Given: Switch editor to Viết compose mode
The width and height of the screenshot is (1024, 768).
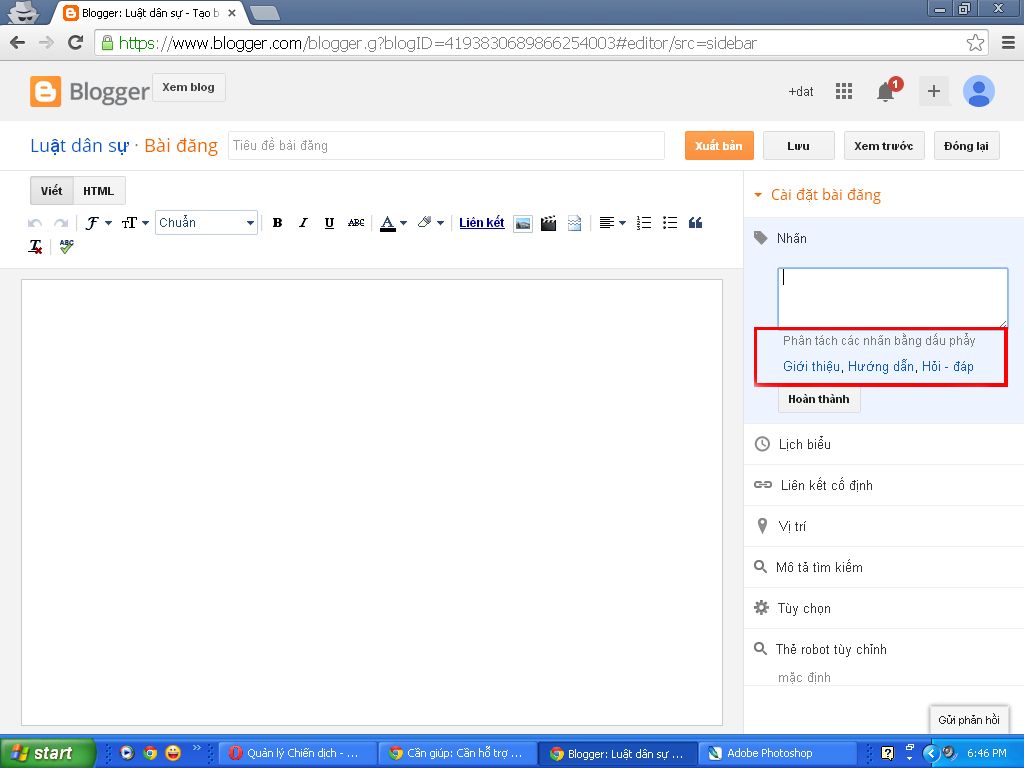Looking at the screenshot, I should [x=51, y=191].
